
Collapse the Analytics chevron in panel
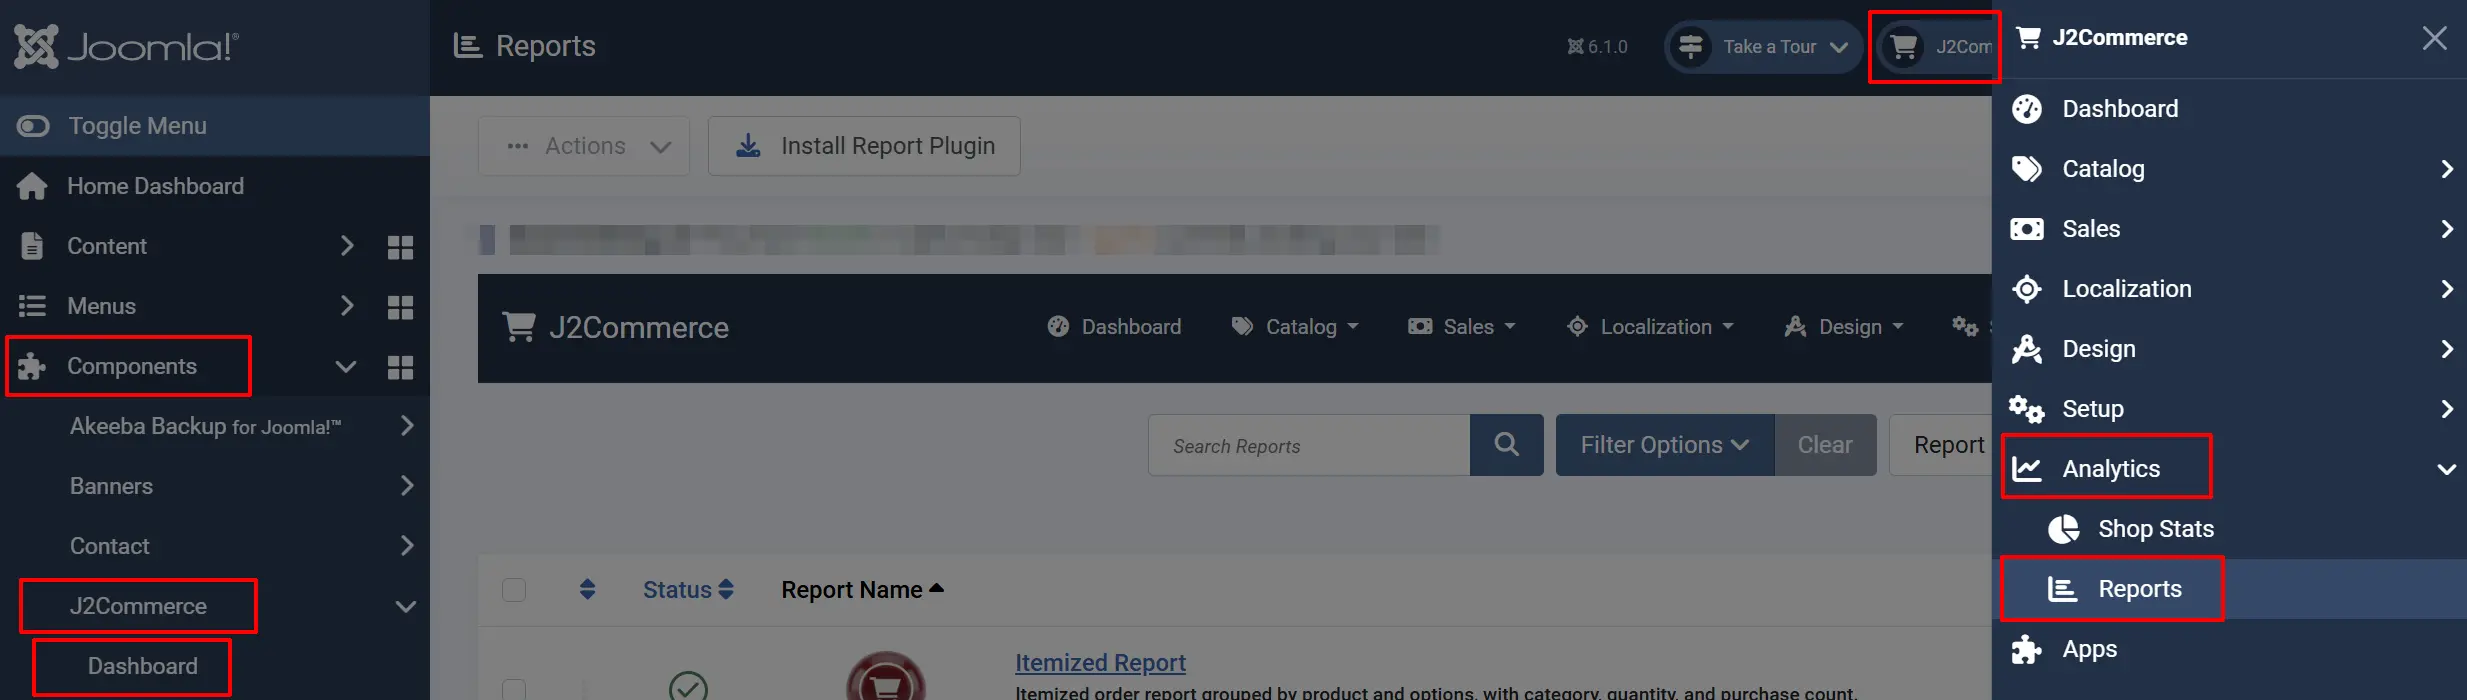[x=2446, y=469]
